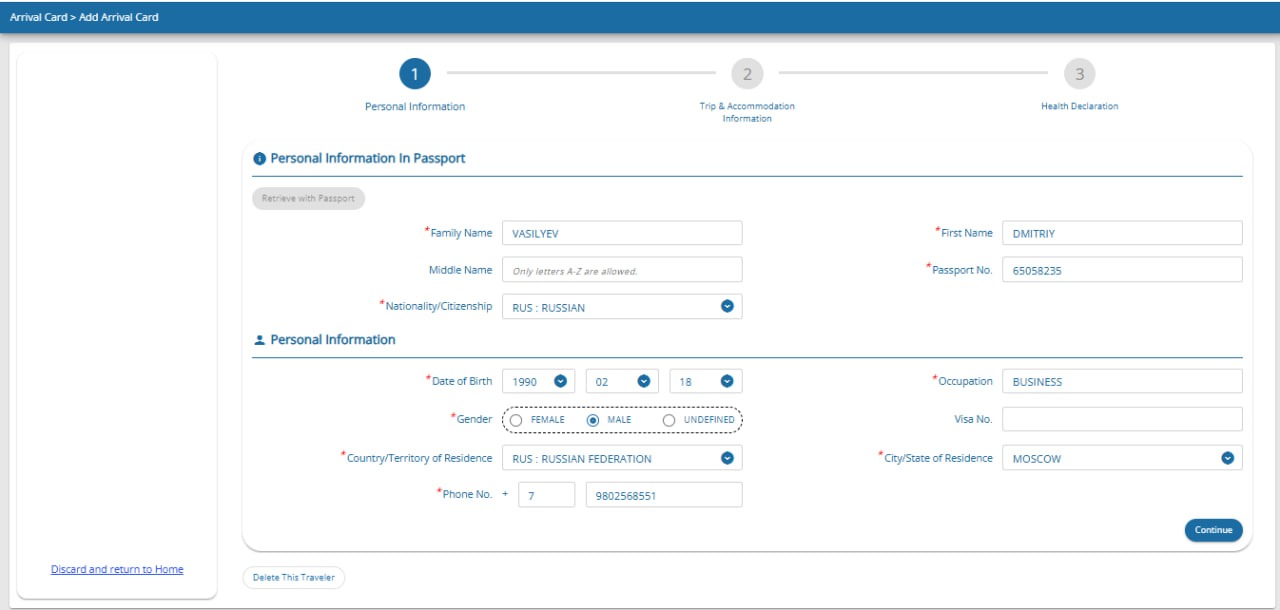Choose the UNDEFINED gender option

669,420
